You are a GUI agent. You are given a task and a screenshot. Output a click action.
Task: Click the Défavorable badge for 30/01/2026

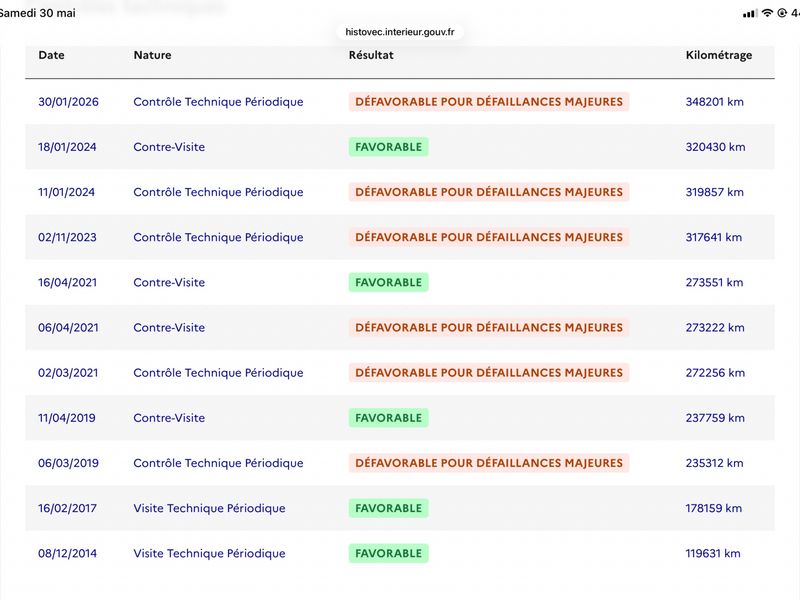click(489, 102)
